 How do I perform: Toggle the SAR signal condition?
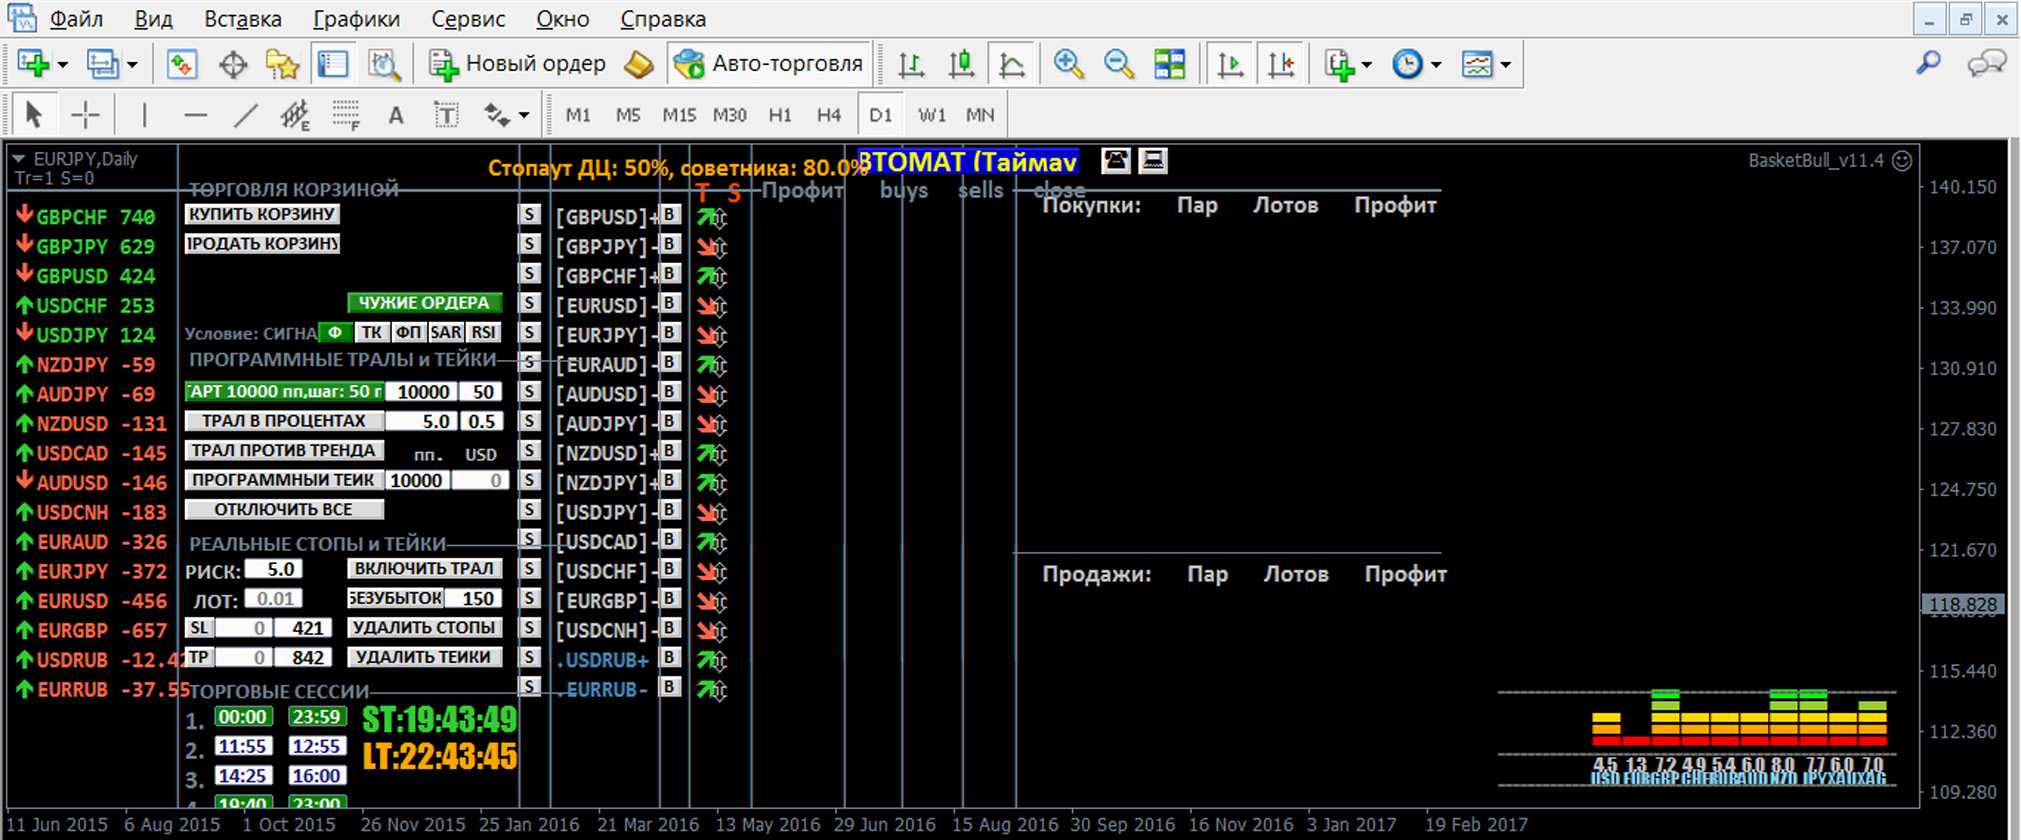coord(445,333)
